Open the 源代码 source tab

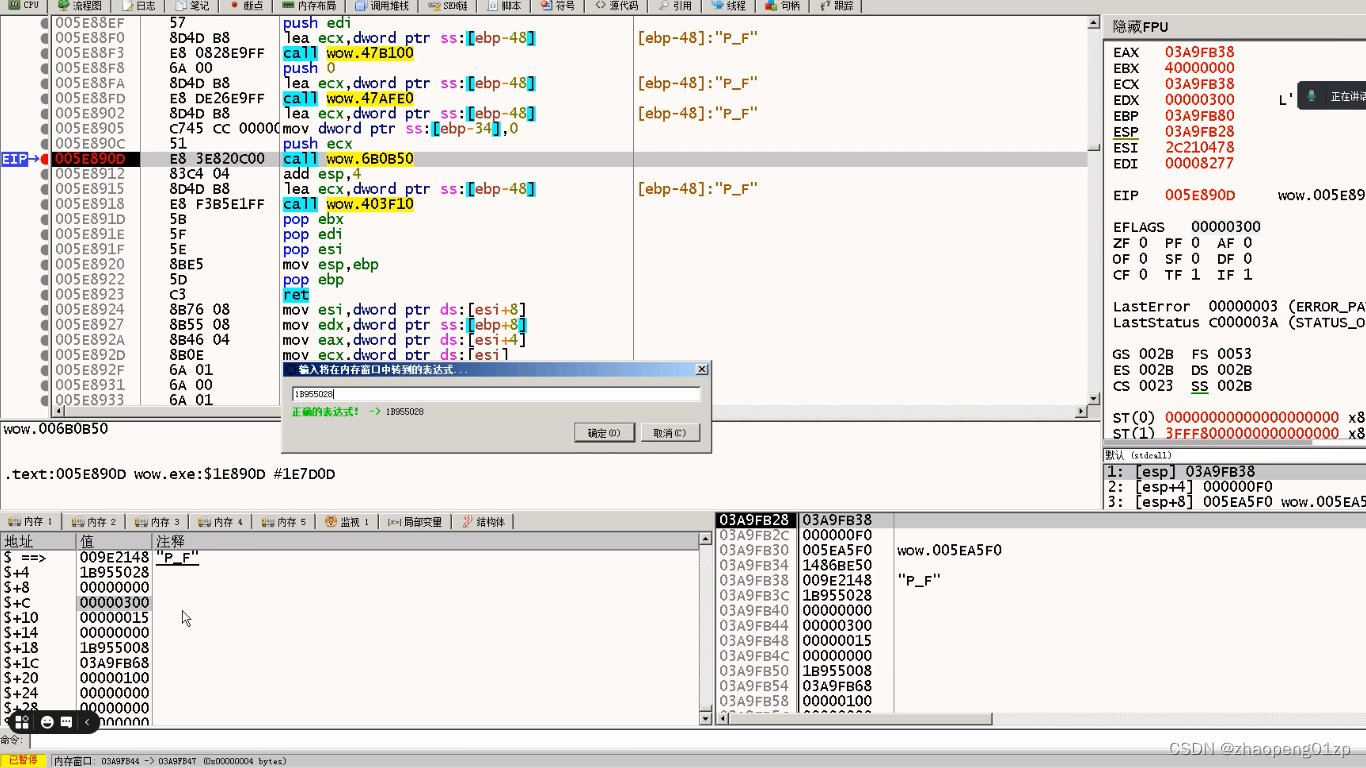pos(618,5)
